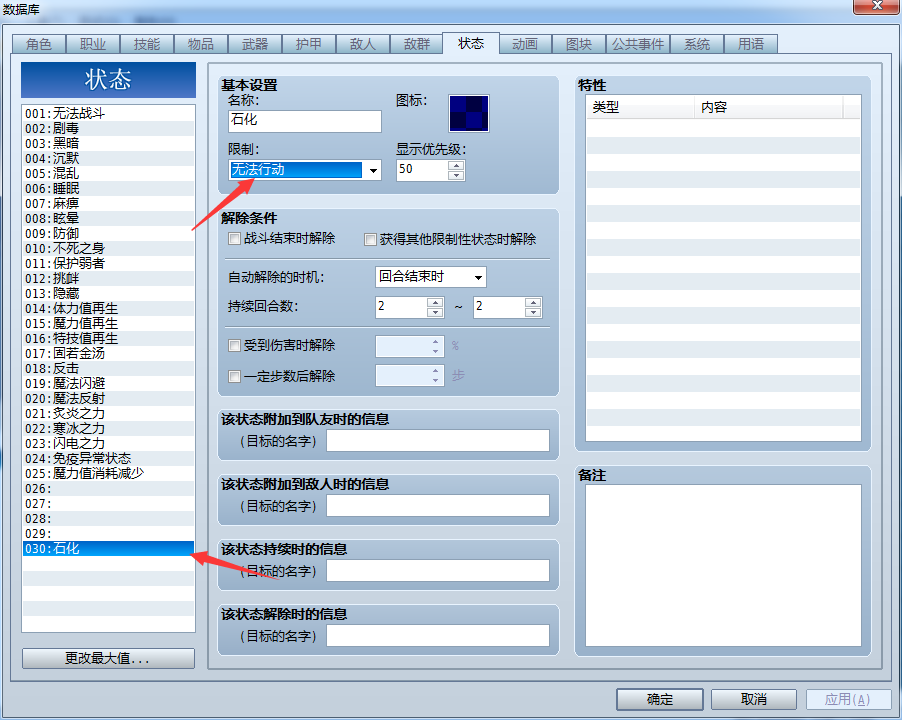
Task: Select state 011:保护弱者
Action: (108, 263)
